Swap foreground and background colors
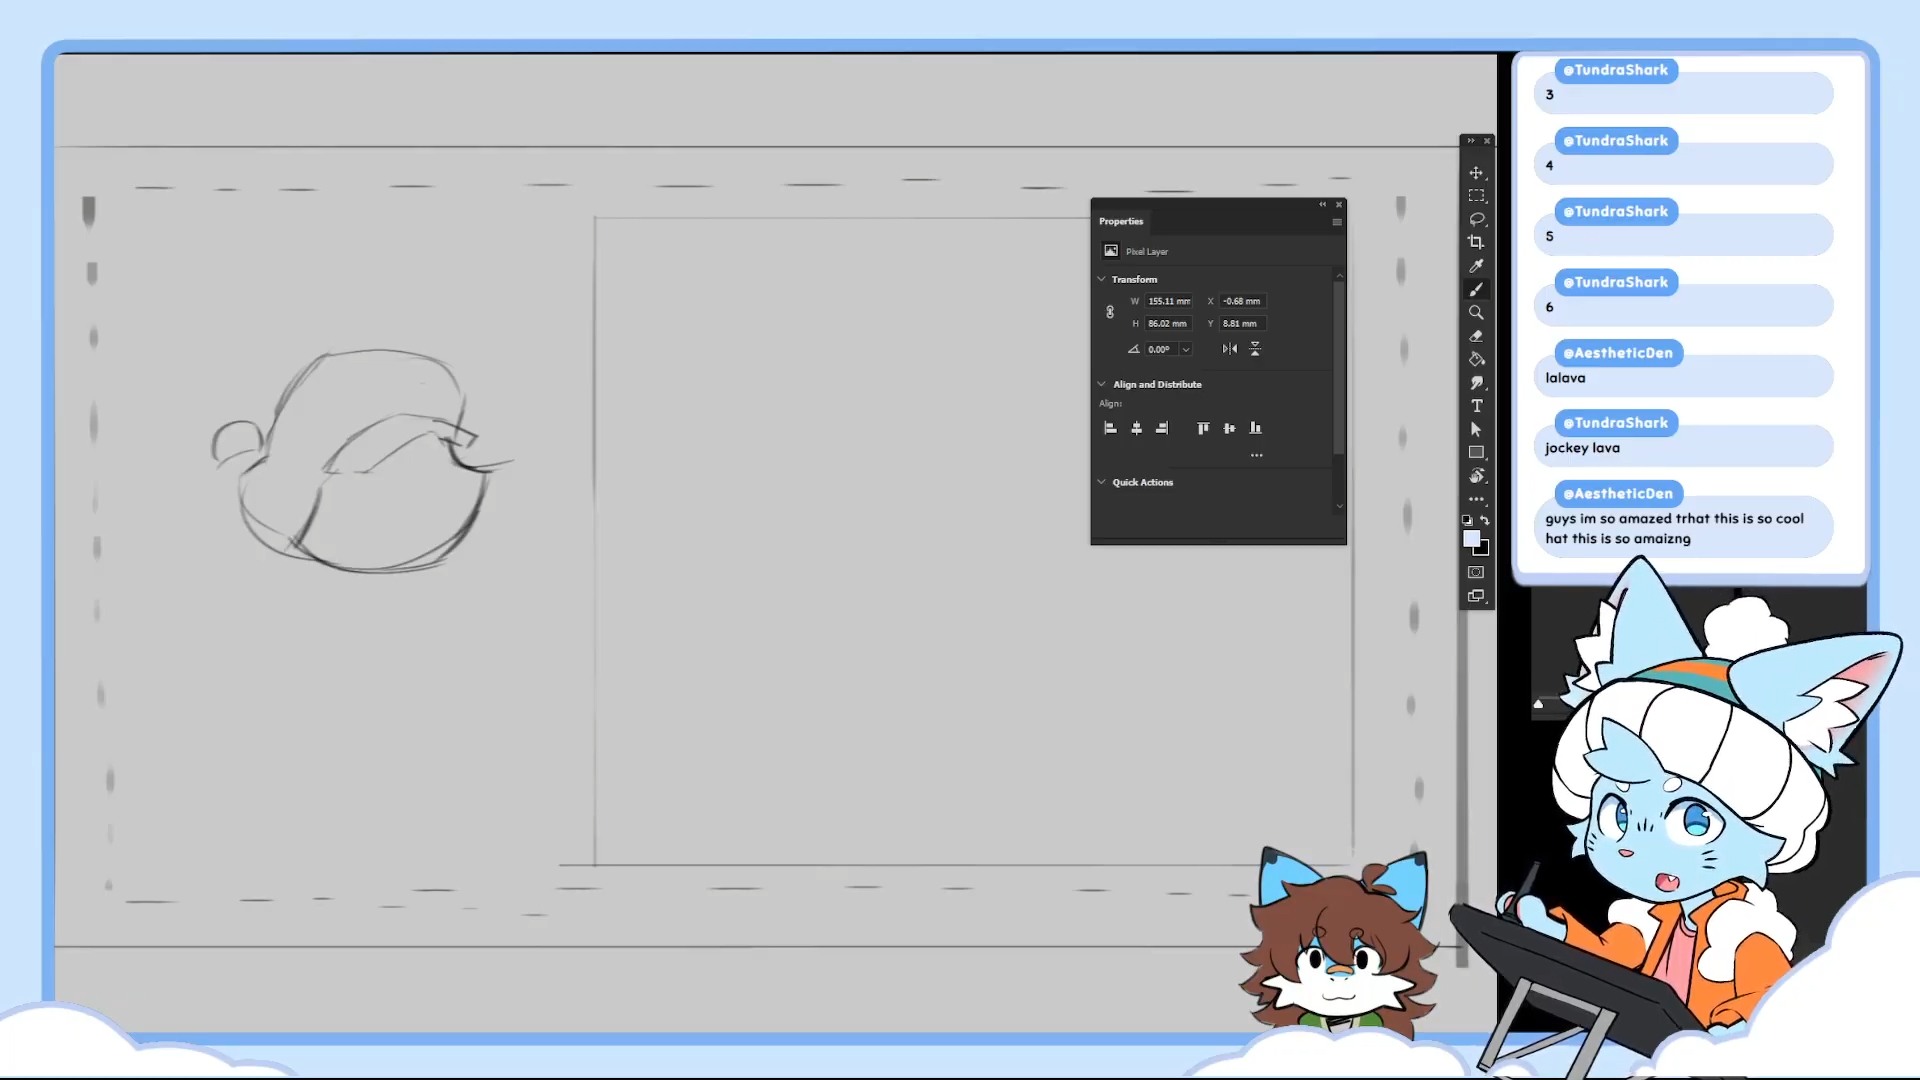The width and height of the screenshot is (1920, 1080). point(1485,520)
